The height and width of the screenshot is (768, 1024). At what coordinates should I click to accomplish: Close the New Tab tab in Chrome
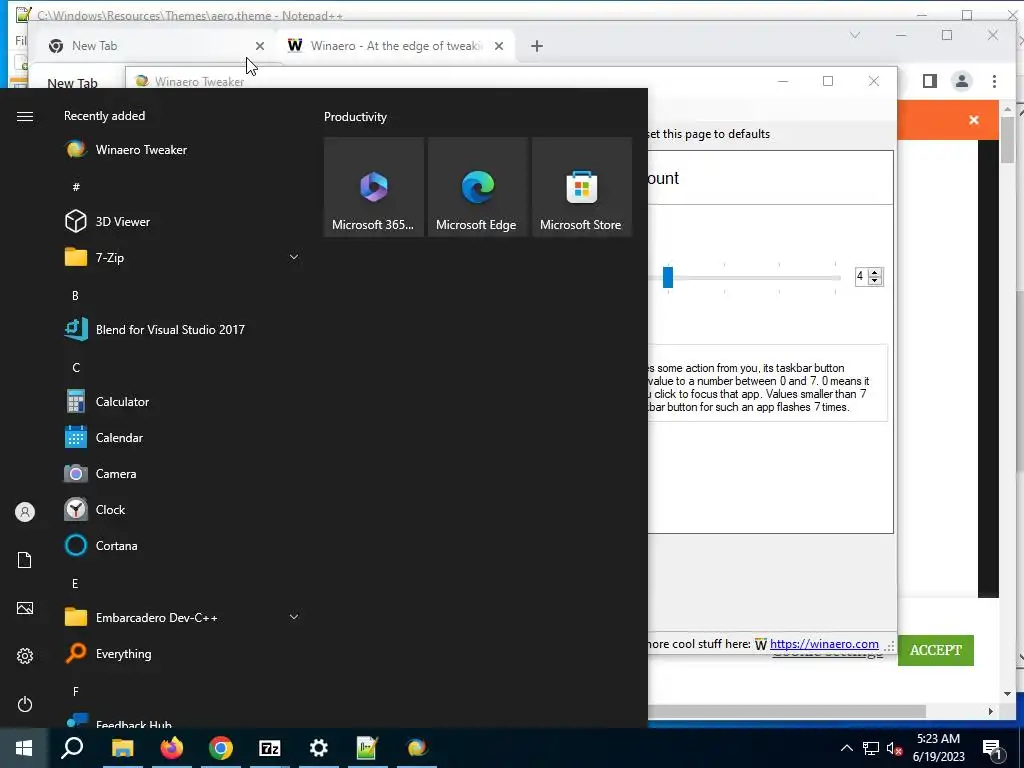tap(260, 46)
